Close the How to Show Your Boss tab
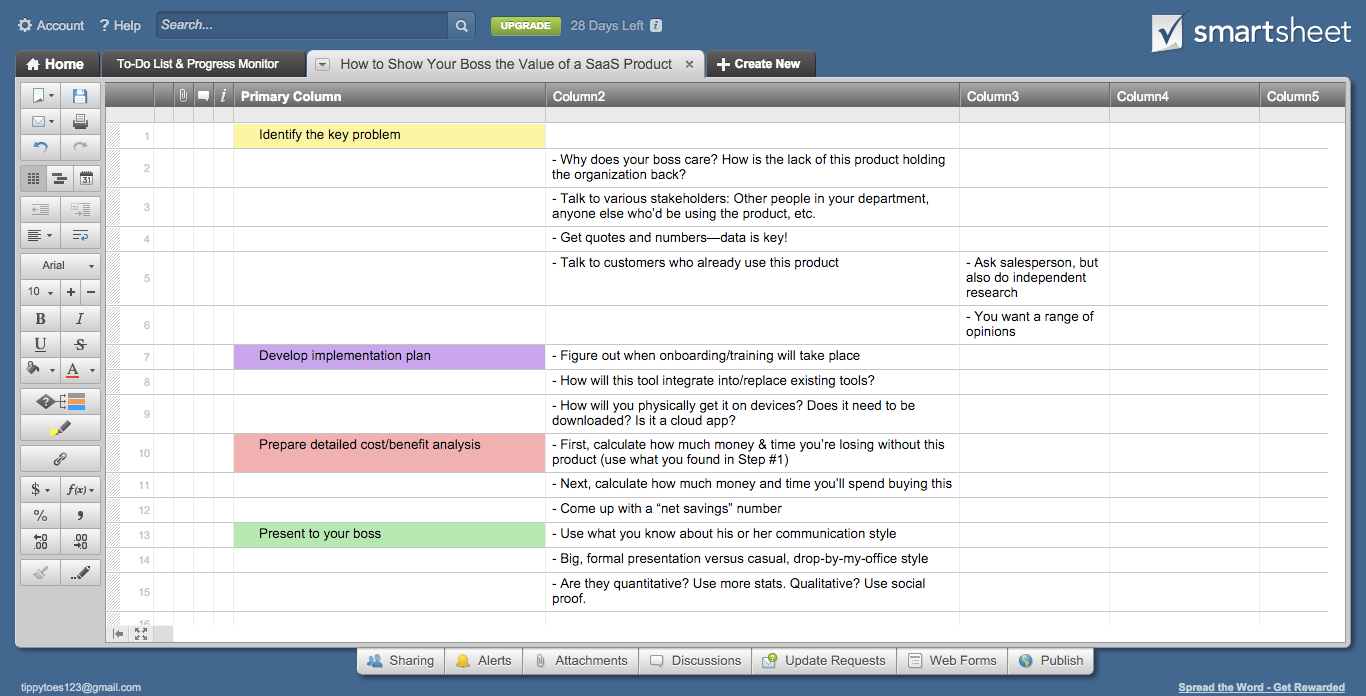The width and height of the screenshot is (1366, 696). pos(689,64)
